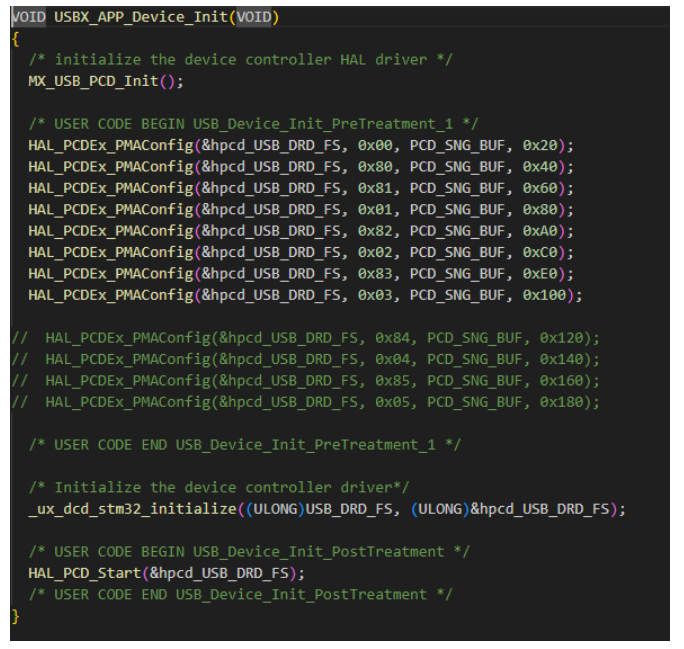Viewport: 684px width, 649px height.
Task: Click the commented PMAConfig line with 0x84
Action: 306,338
